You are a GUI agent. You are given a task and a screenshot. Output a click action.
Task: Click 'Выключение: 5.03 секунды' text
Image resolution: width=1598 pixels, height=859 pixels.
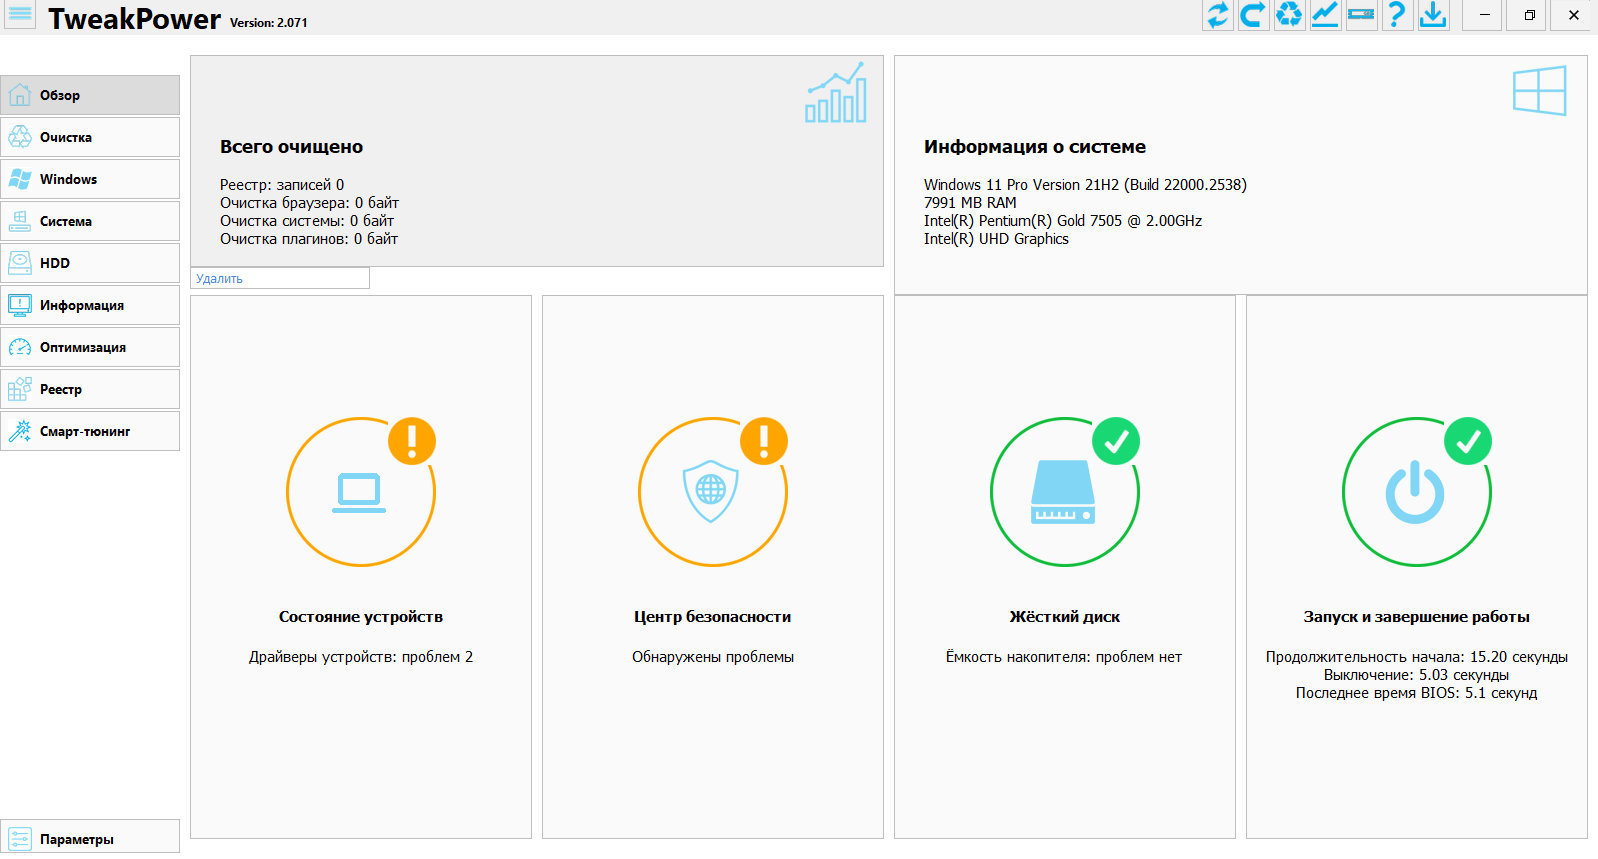[1416, 675]
